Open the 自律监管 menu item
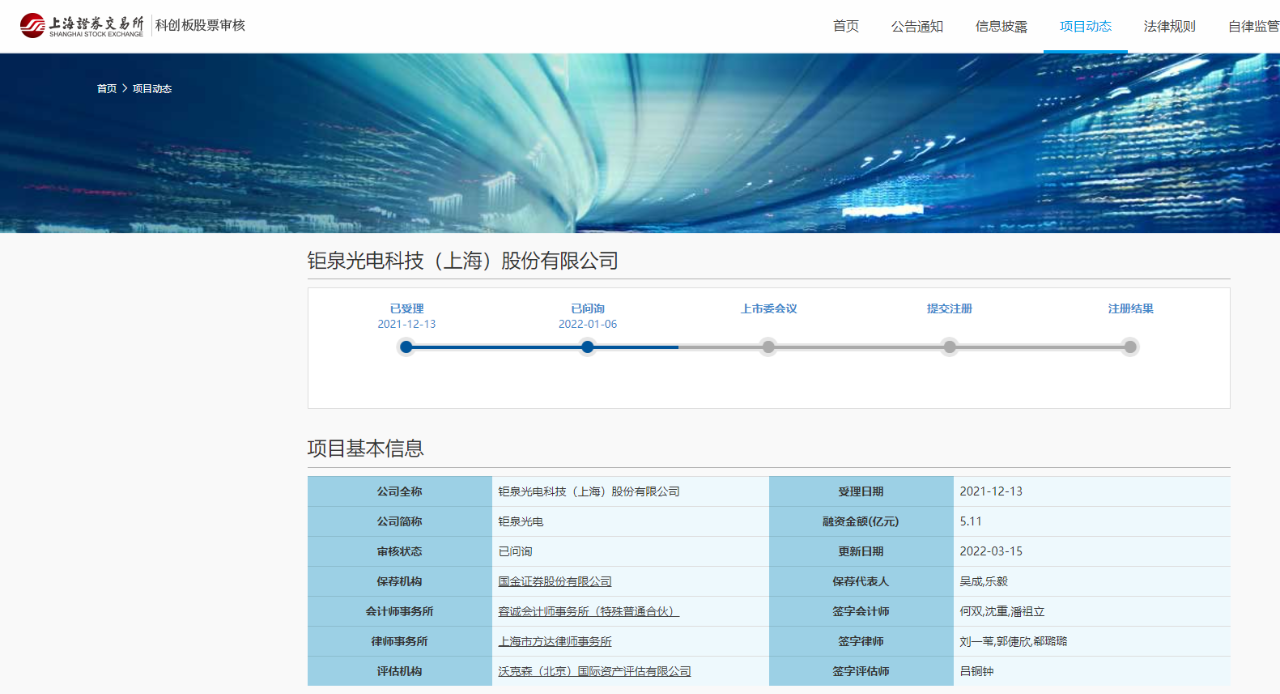Viewport: 1280px width, 694px height. 1254,26
